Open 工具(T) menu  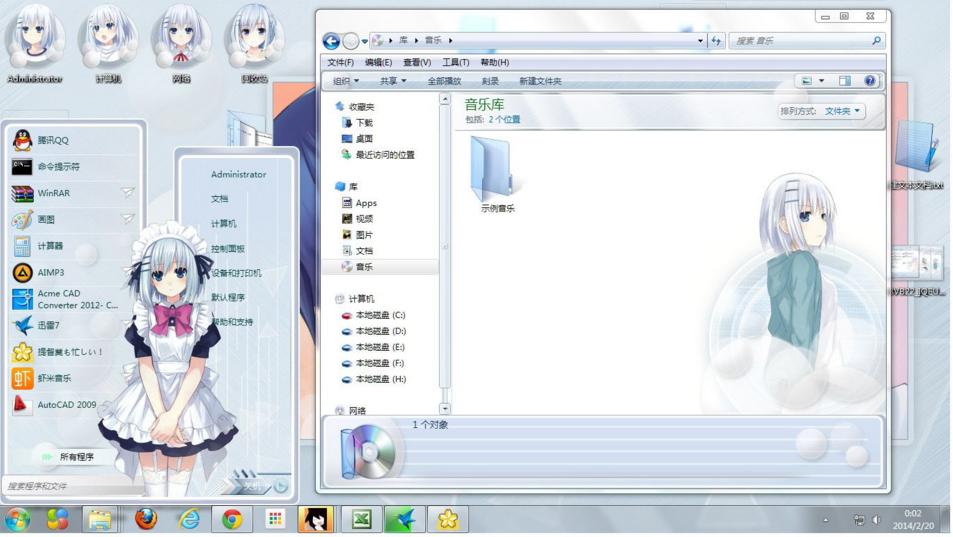pos(456,63)
